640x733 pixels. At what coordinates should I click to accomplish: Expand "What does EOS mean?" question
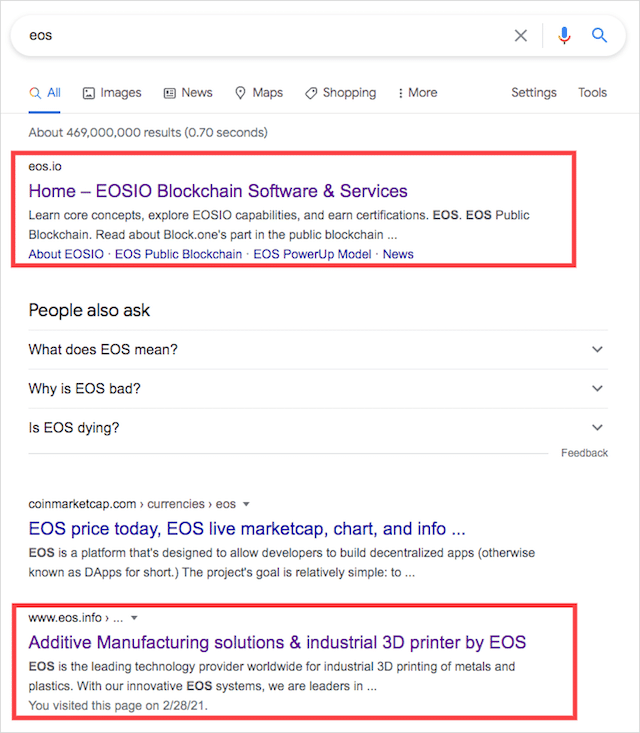(598, 350)
